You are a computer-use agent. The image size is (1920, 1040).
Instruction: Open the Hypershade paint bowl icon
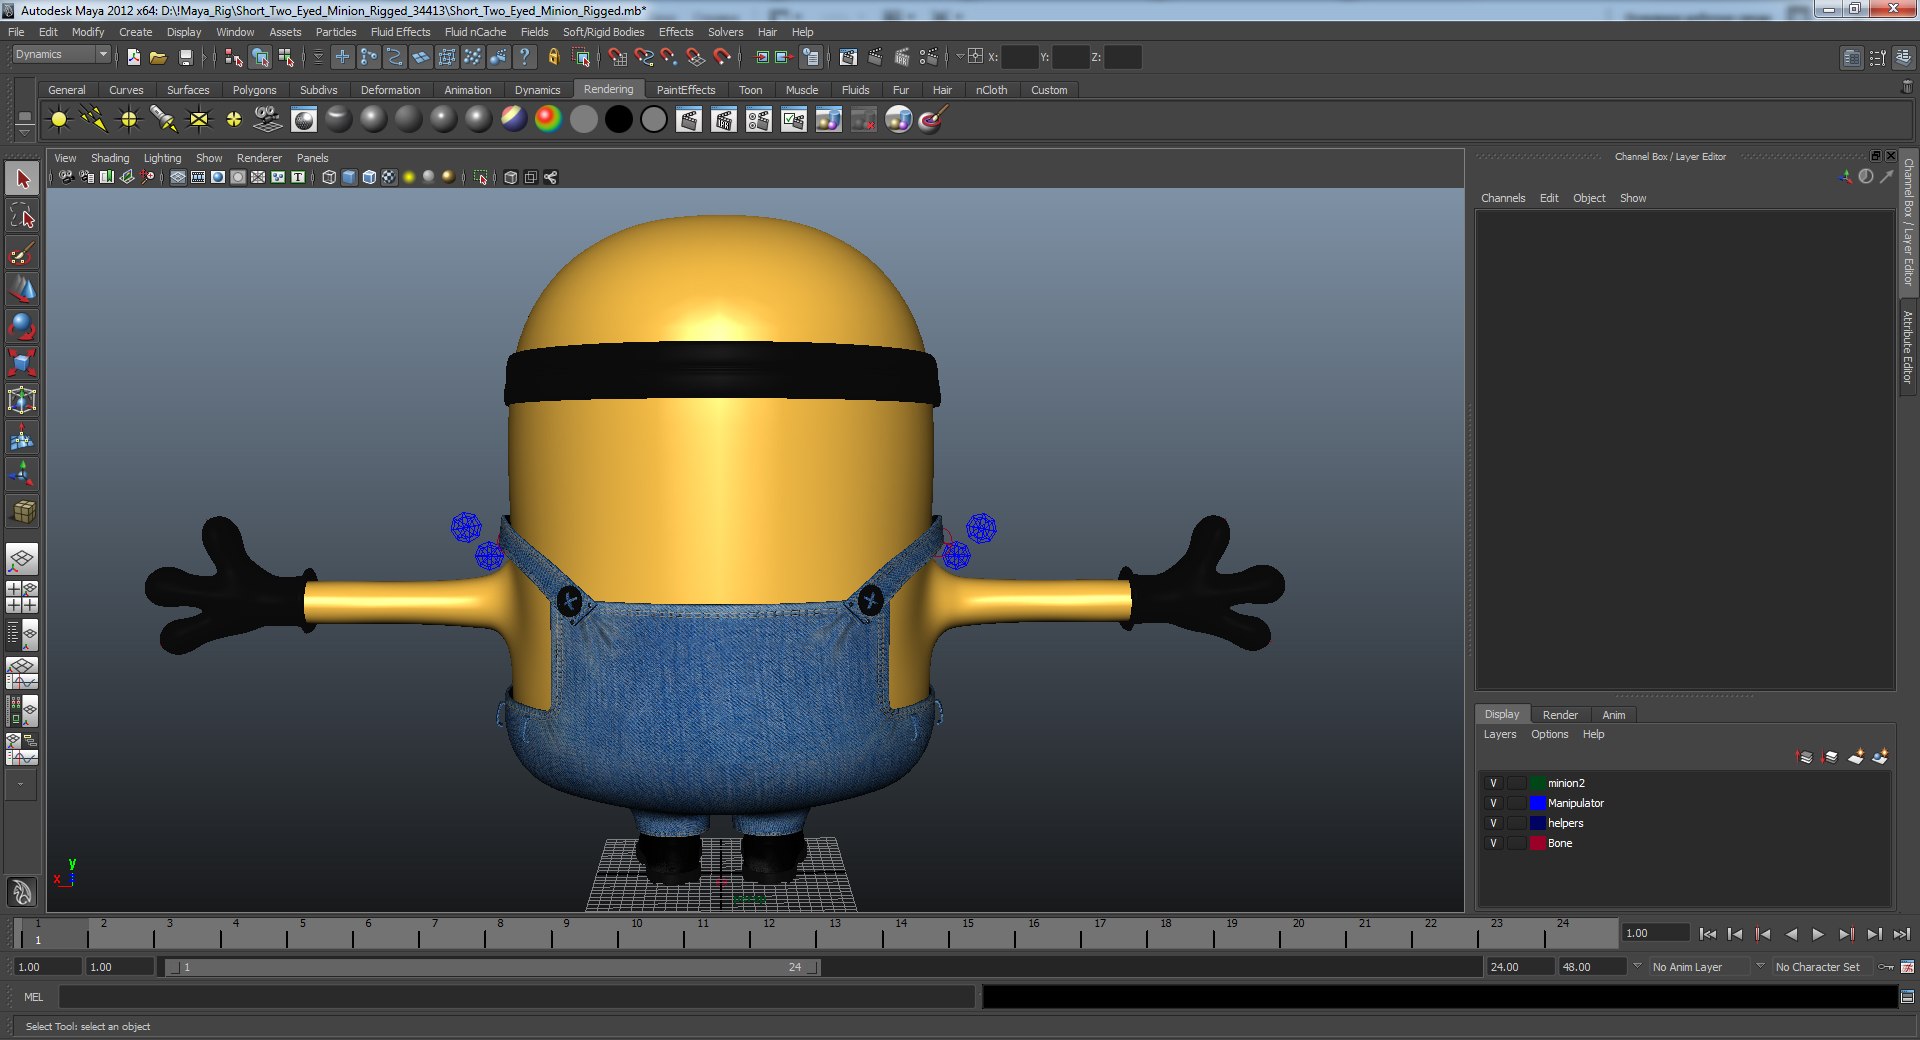(932, 120)
